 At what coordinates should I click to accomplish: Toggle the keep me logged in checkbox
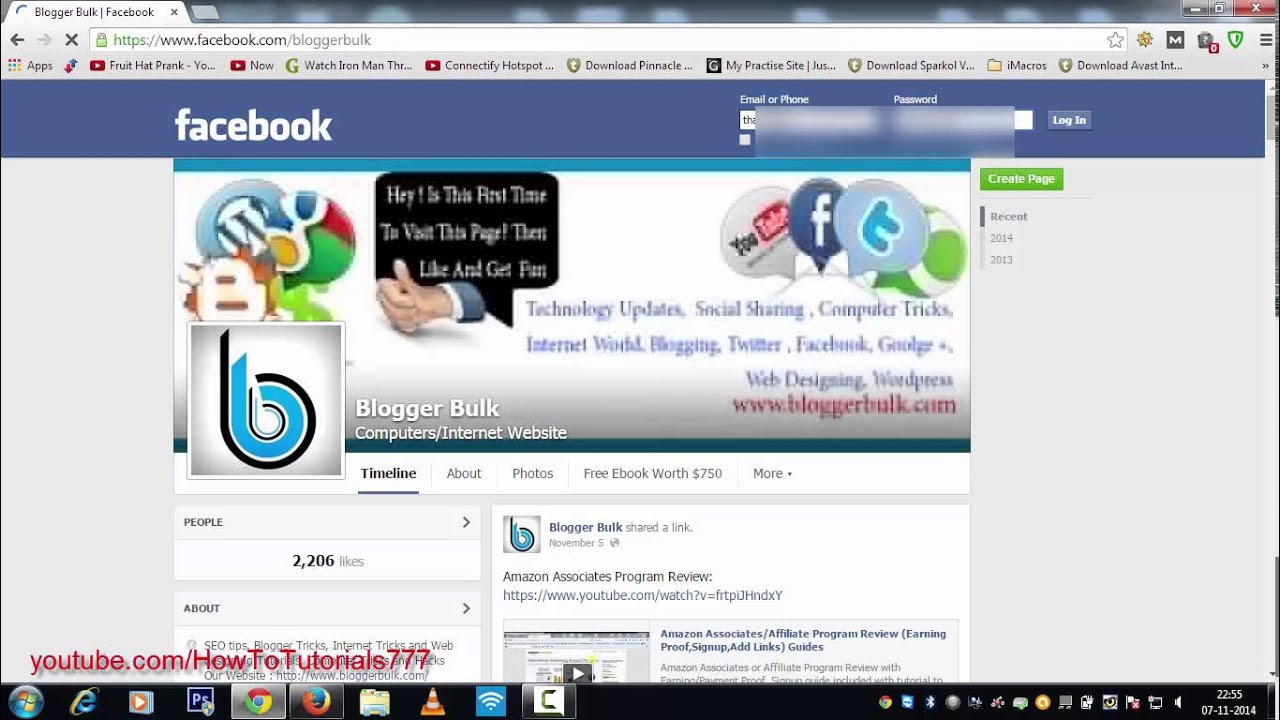tap(745, 140)
